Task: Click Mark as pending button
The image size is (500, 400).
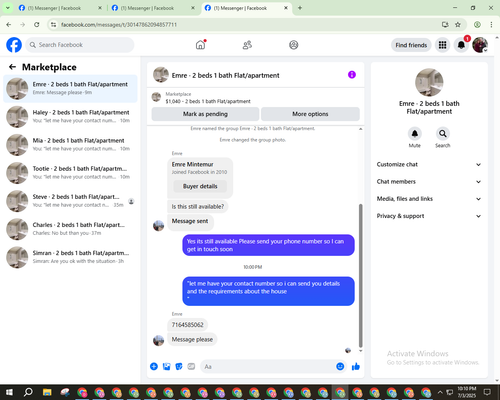Action: (x=205, y=114)
